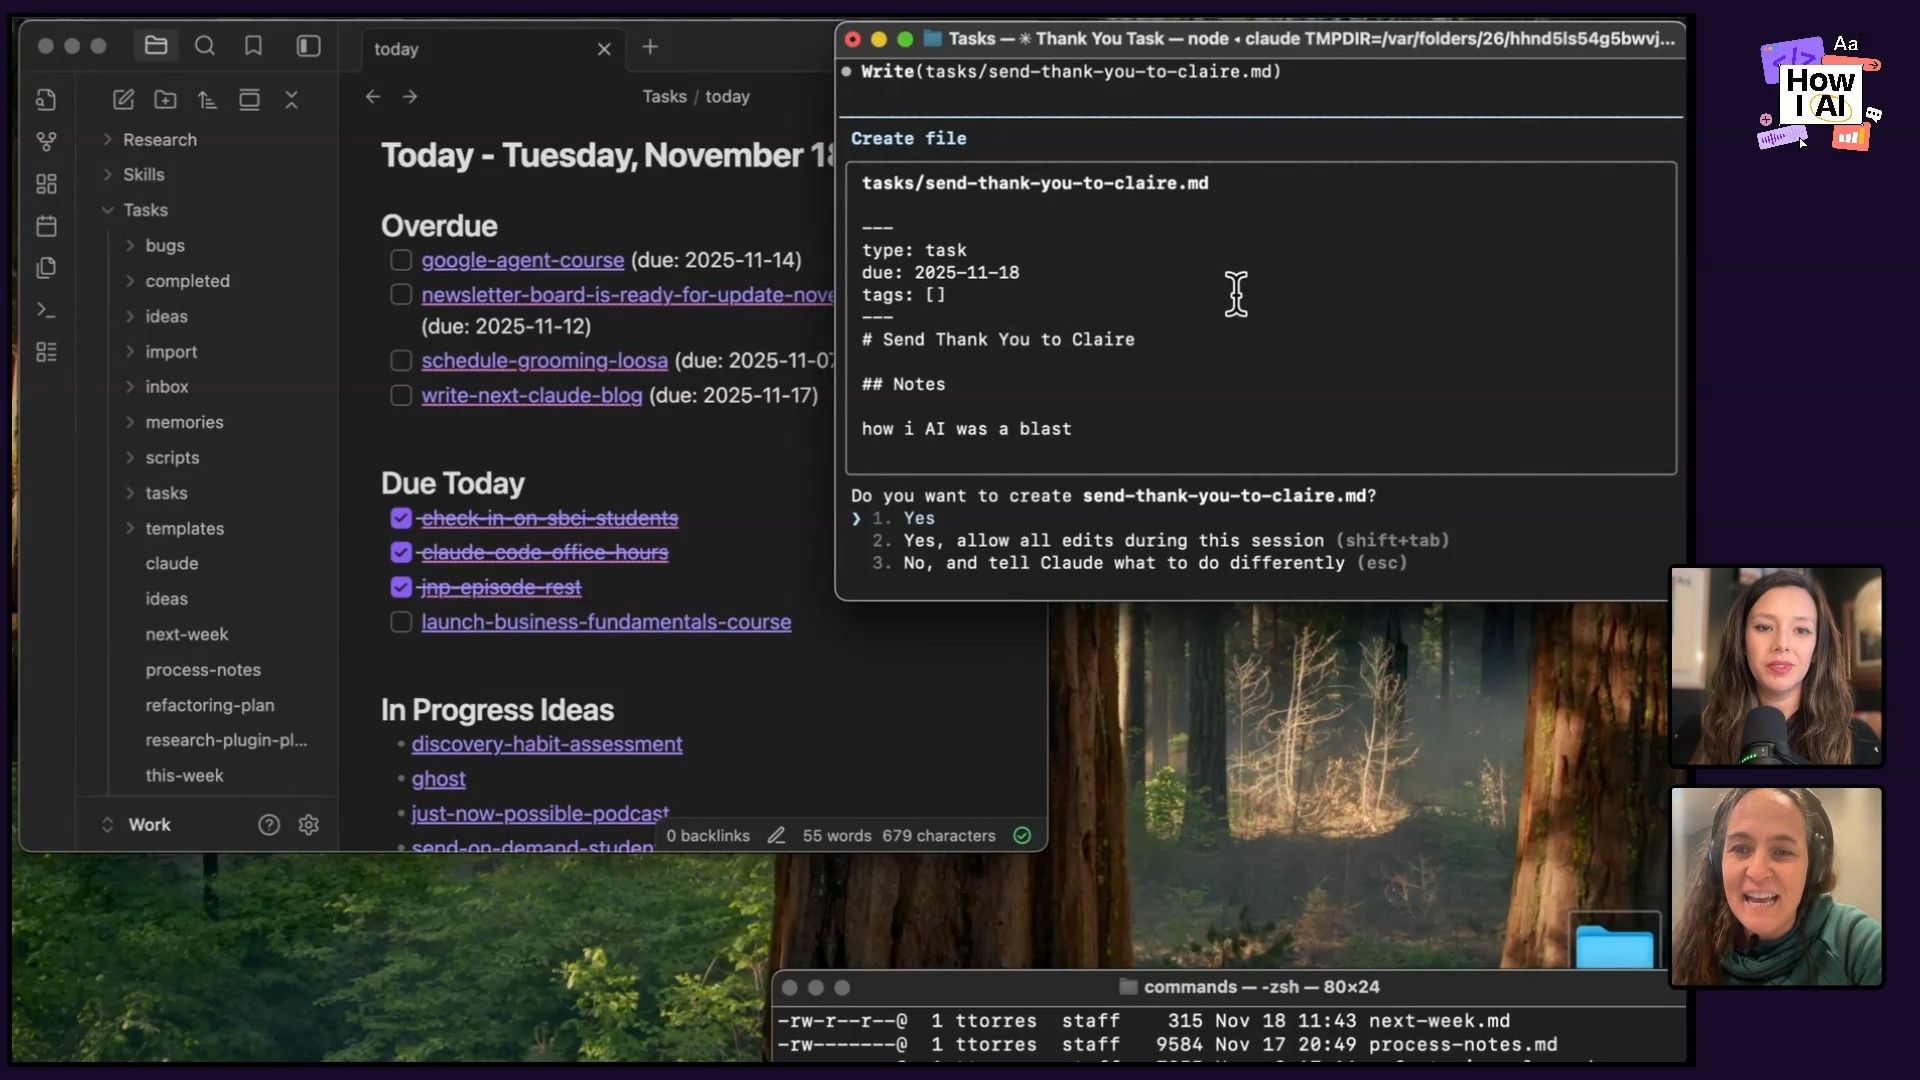Toggle the left sidebar panel icon

click(308, 46)
